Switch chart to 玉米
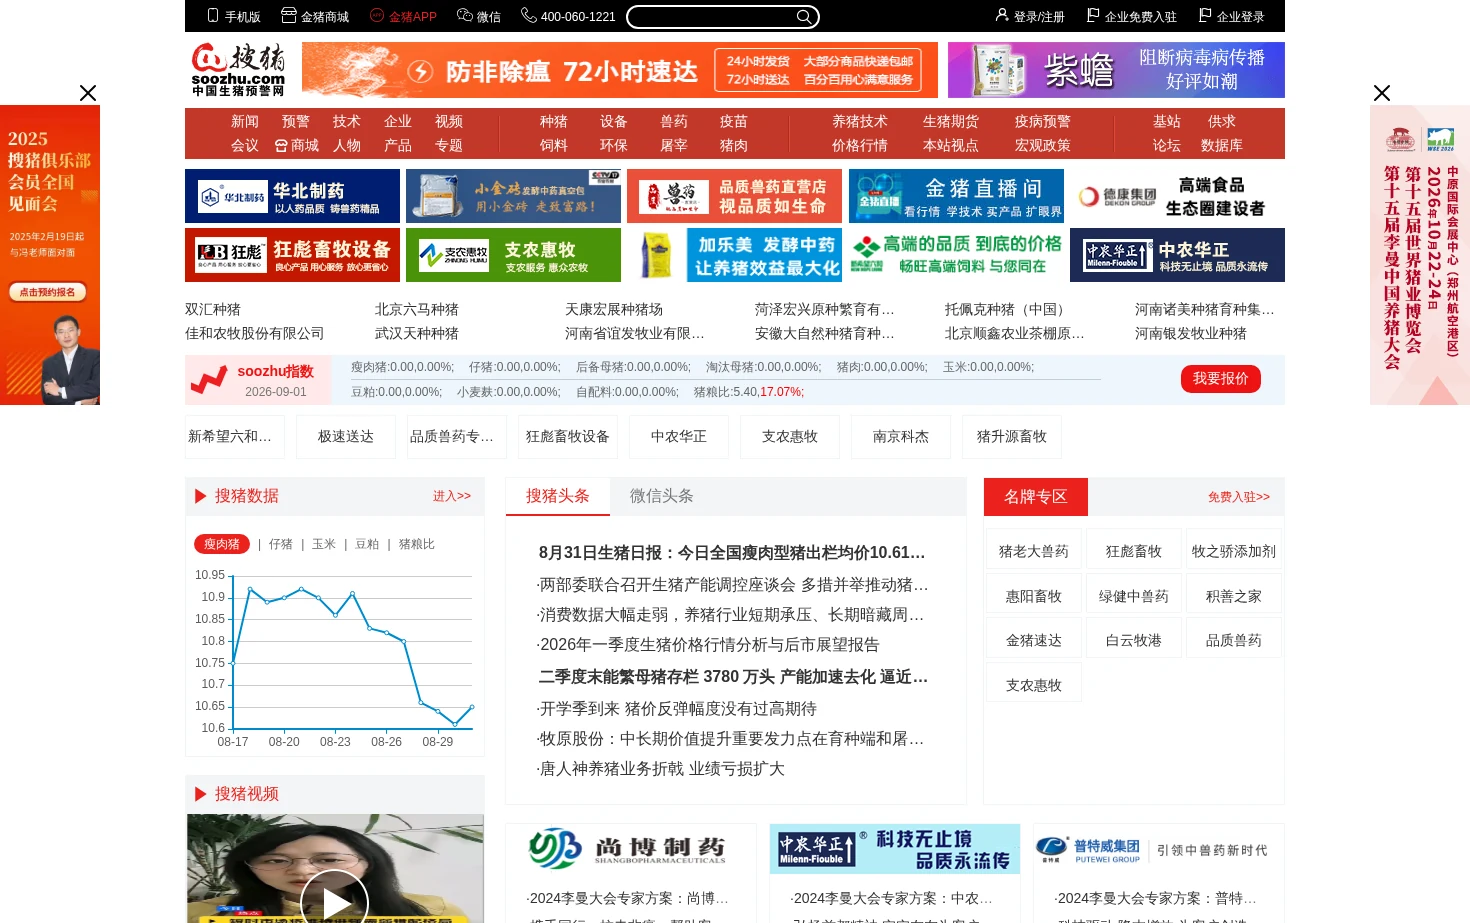This screenshot has width=1470, height=923. 324,544
